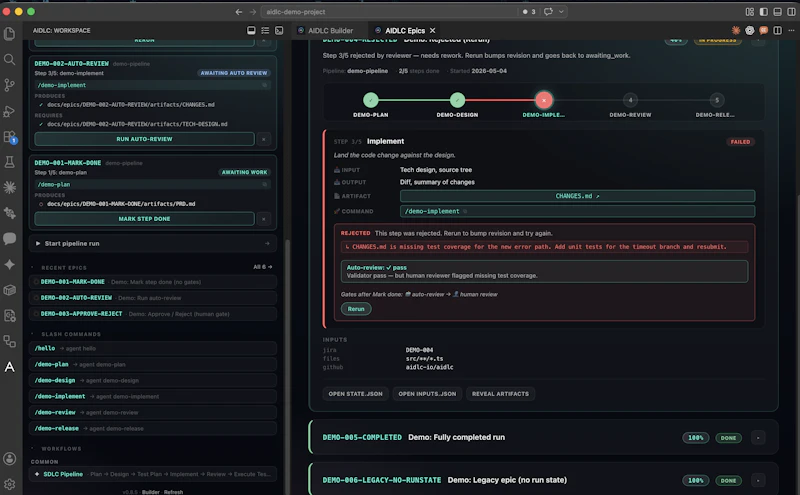Screen dimensions: 800x495
Task: Open the CHANGES.md artifact link
Action: tap(578, 196)
